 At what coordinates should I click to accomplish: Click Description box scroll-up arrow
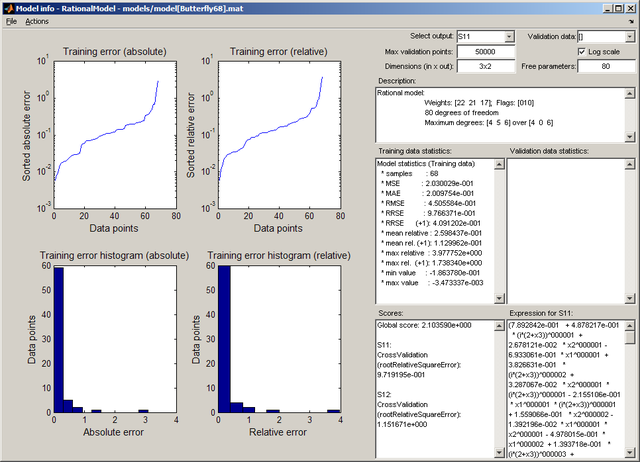628,93
